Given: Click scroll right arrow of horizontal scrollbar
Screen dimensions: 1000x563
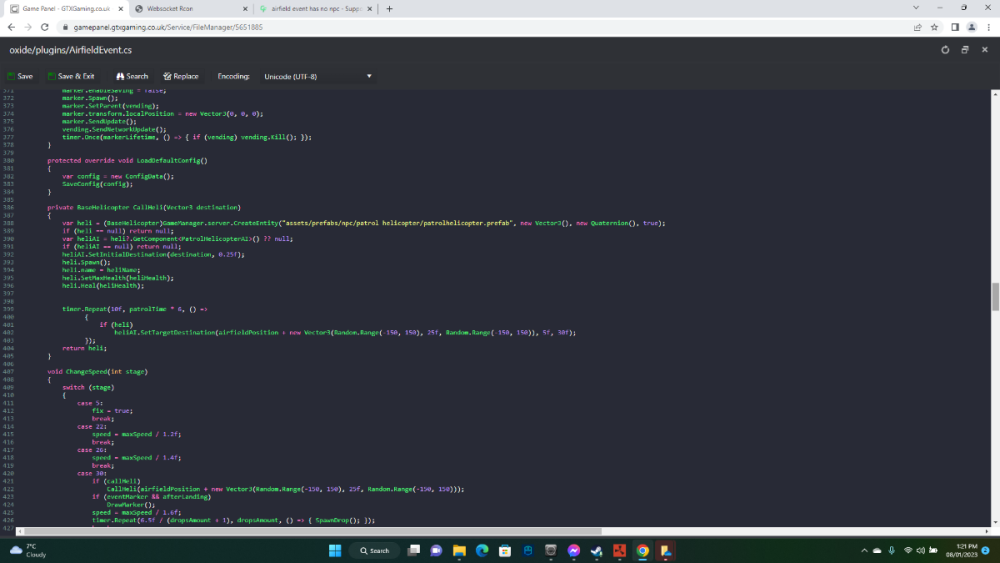Looking at the screenshot, I should [987, 530].
